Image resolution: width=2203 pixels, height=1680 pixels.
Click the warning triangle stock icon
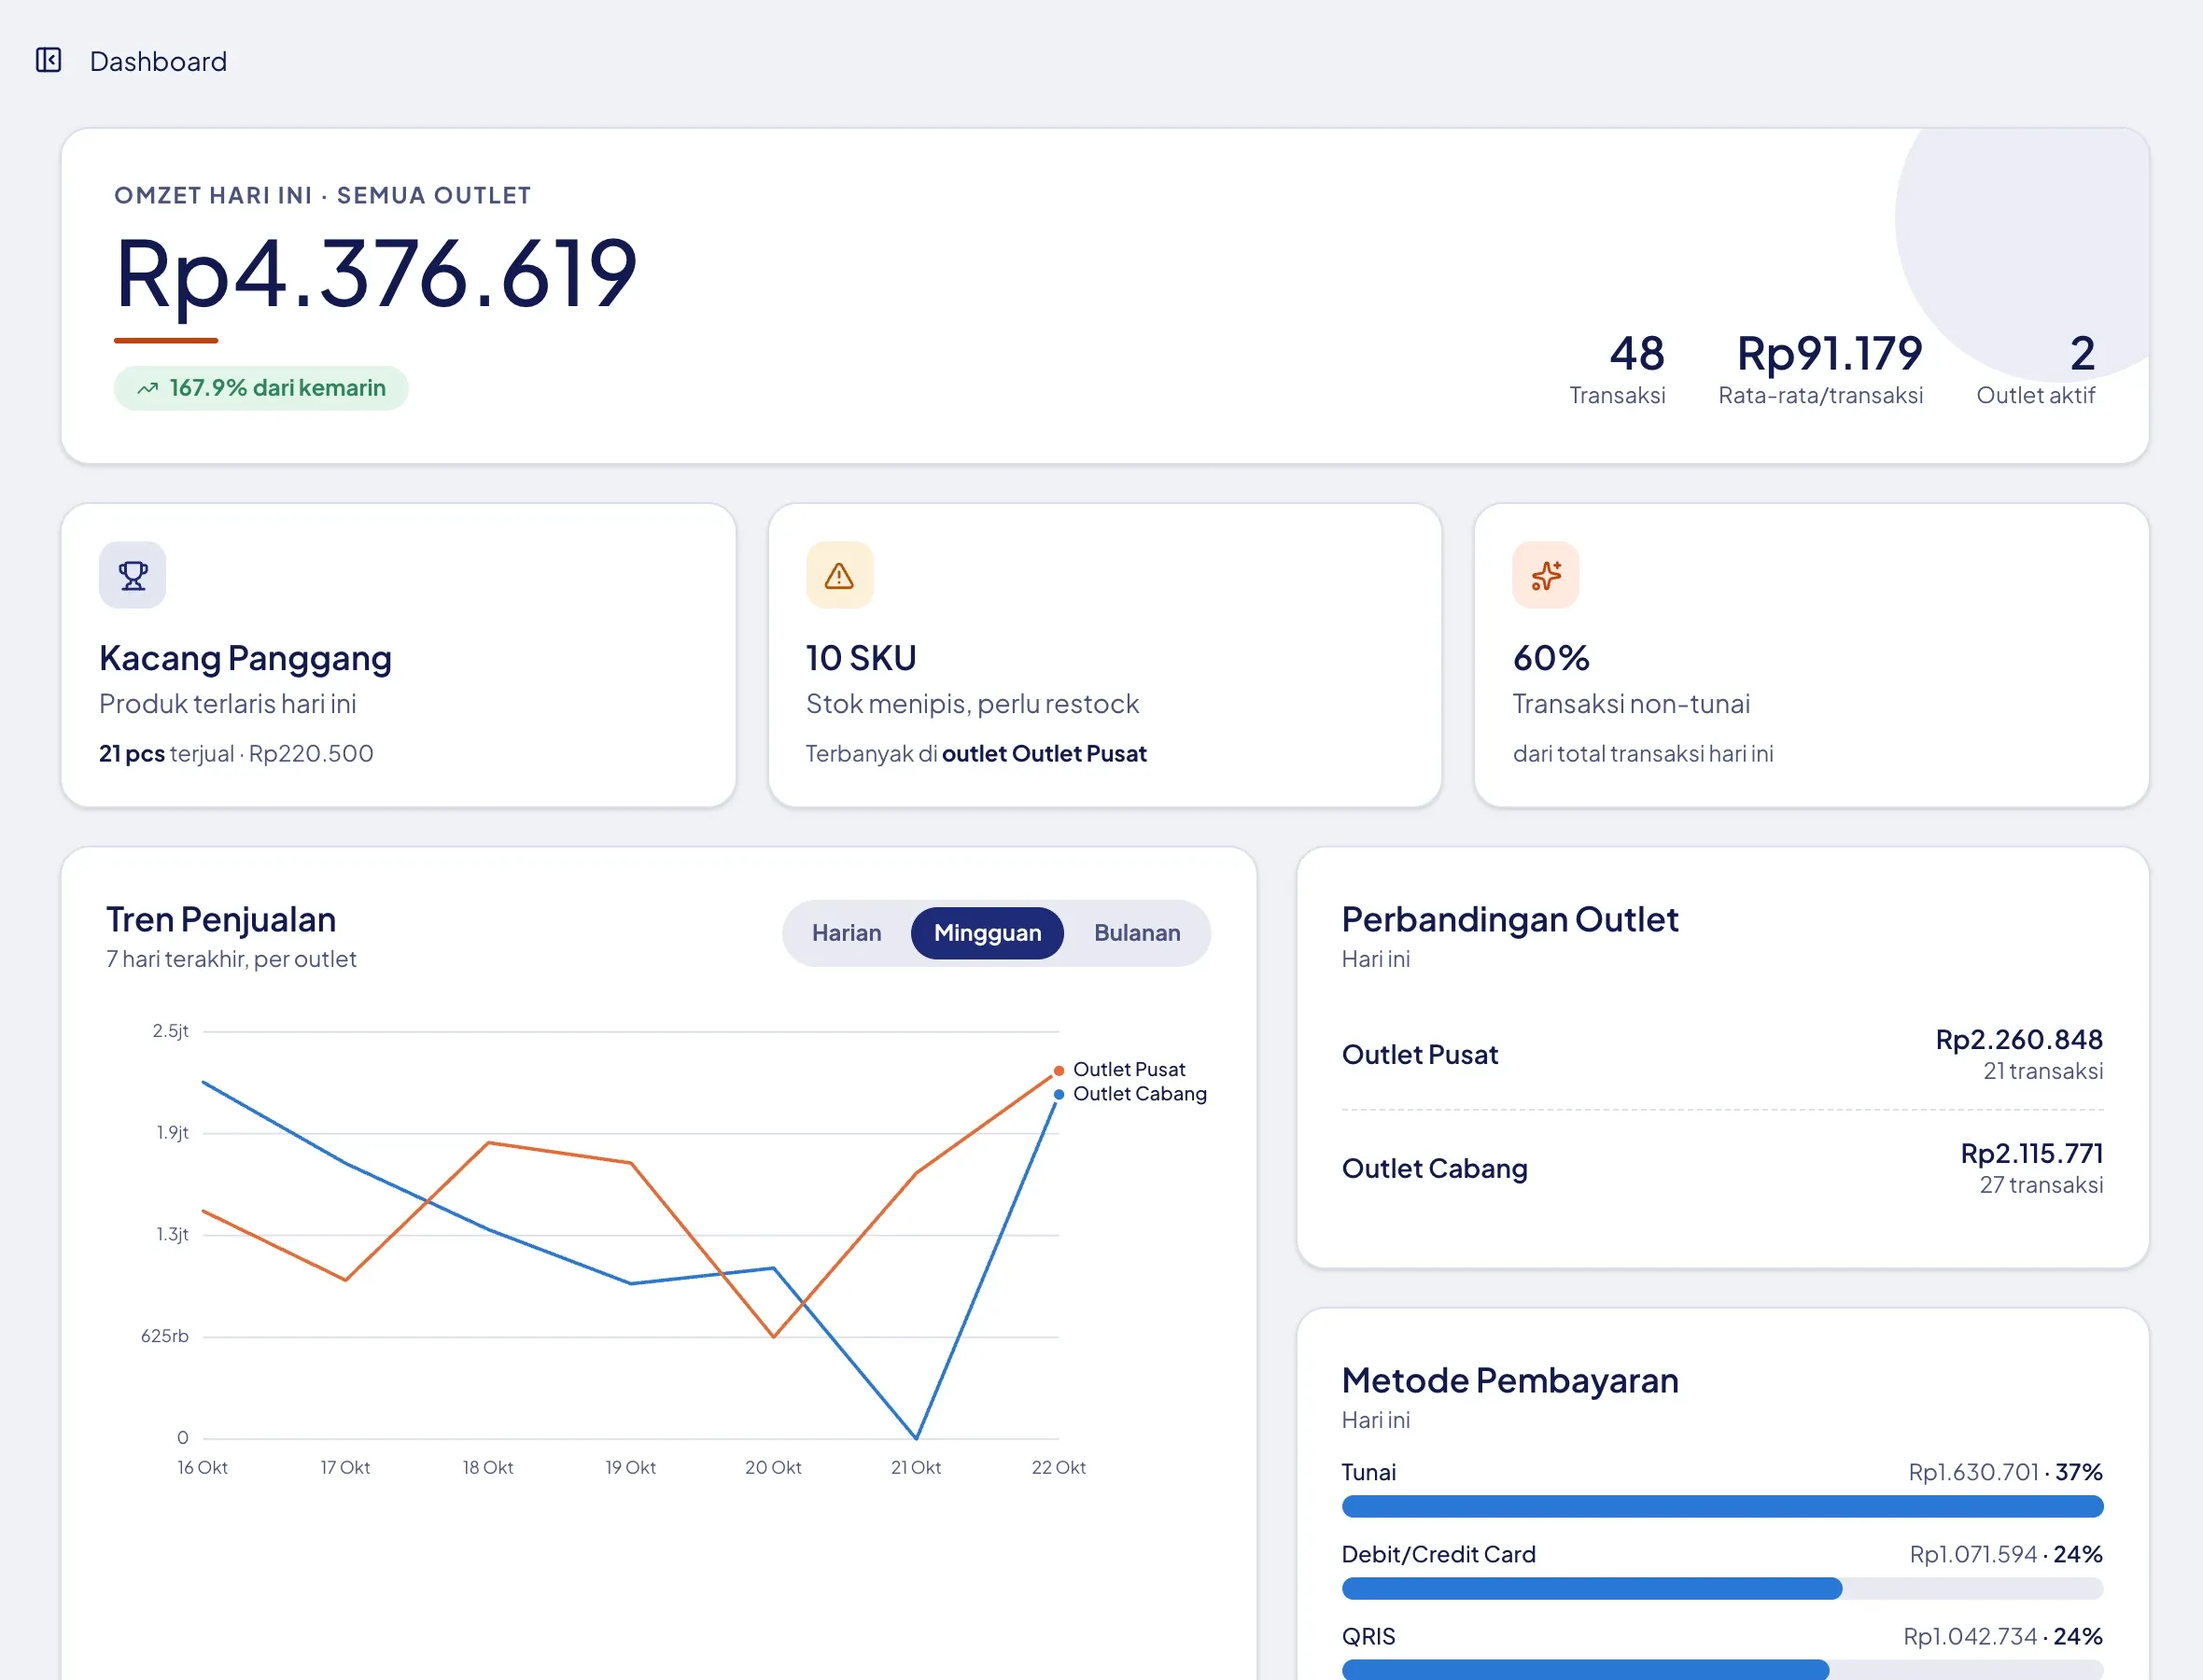click(x=839, y=576)
